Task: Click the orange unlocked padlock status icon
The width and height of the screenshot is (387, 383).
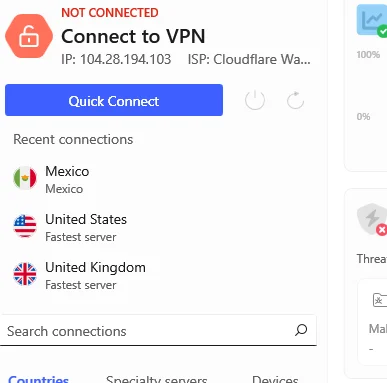Action: [x=29, y=36]
